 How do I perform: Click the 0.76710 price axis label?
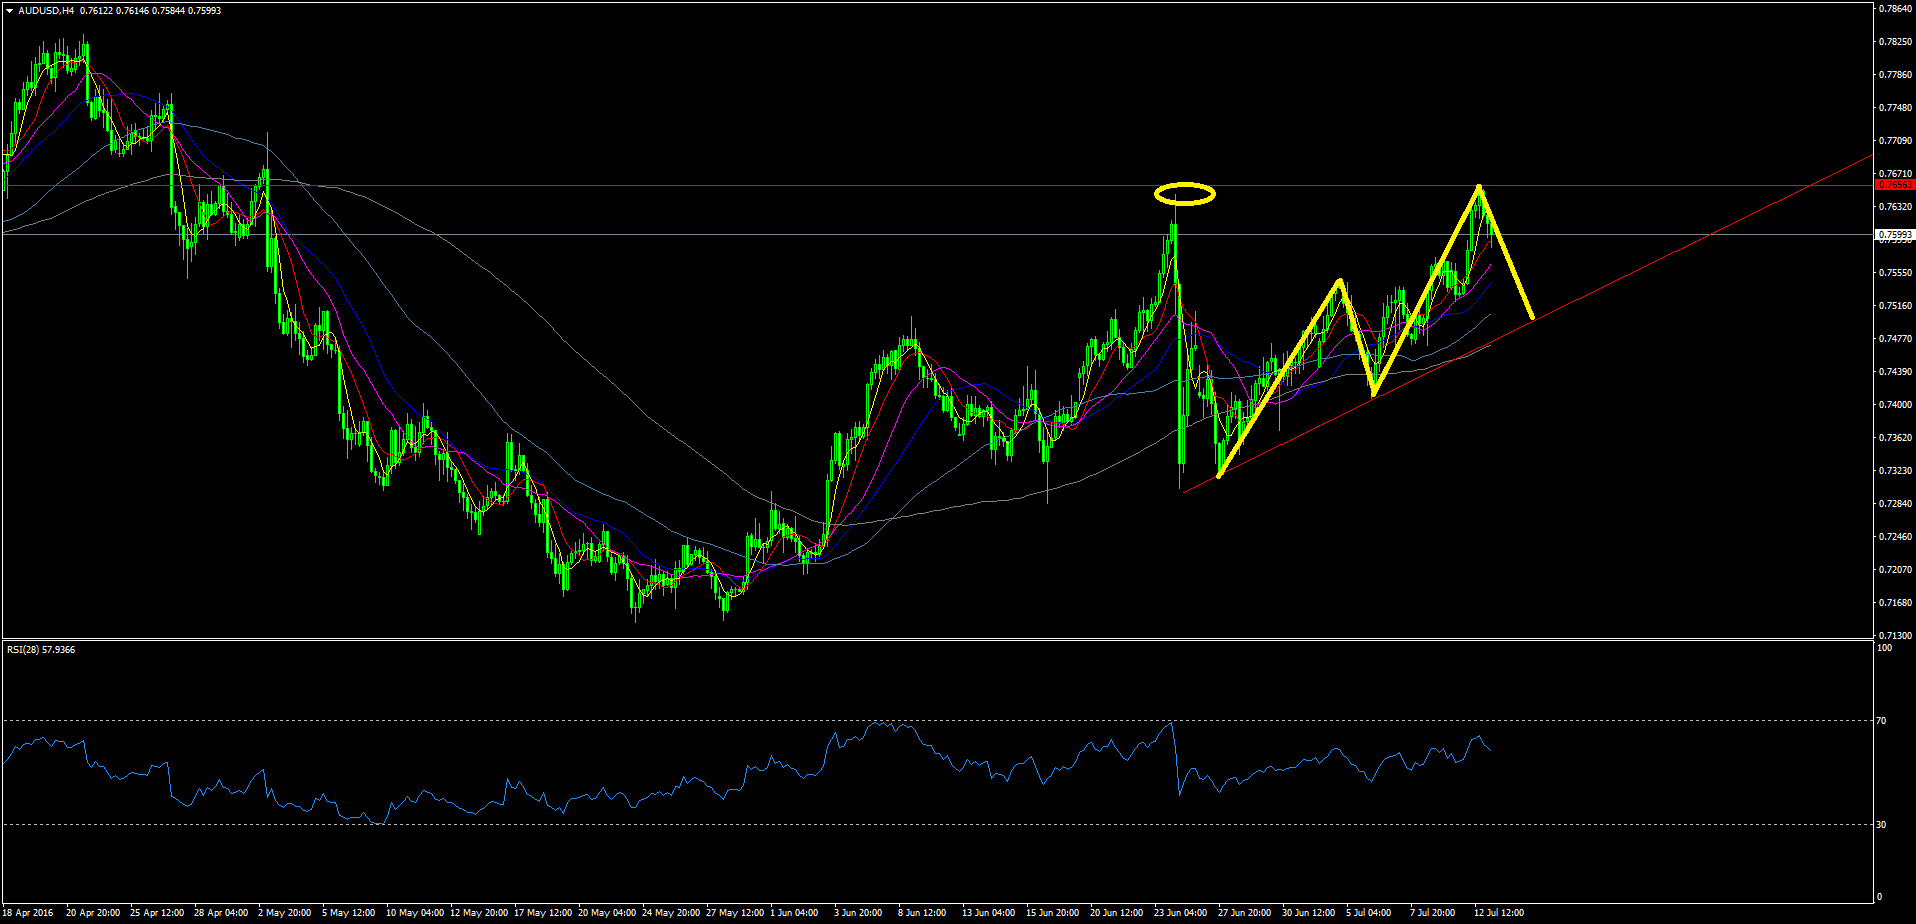pyautogui.click(x=1896, y=174)
